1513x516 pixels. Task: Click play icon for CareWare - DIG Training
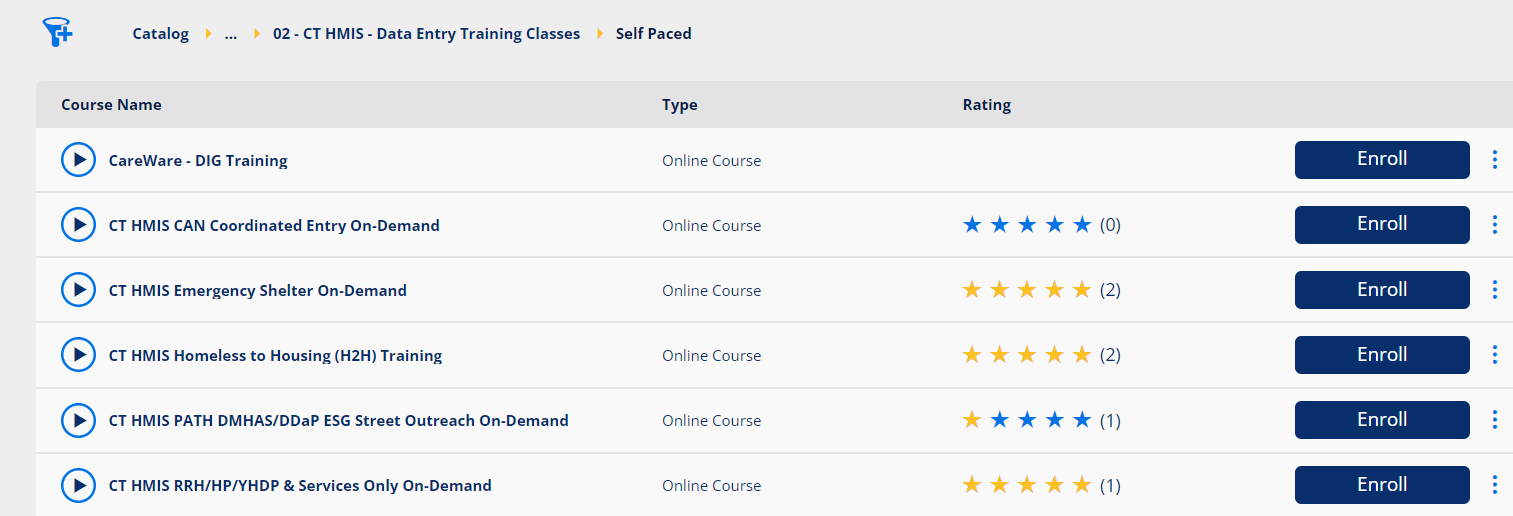[x=78, y=160]
